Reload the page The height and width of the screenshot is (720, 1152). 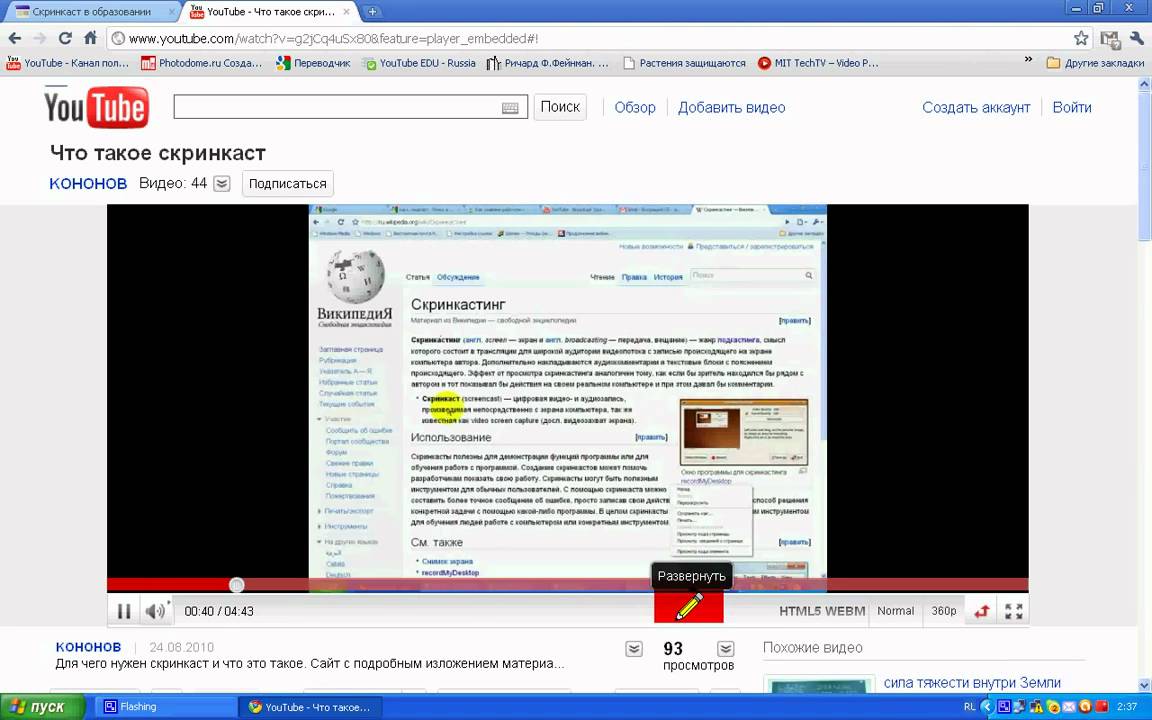(x=65, y=38)
